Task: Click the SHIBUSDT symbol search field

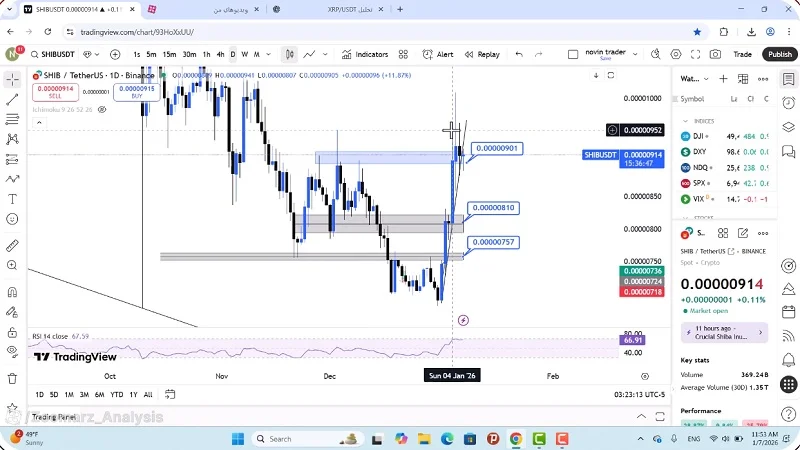Action: coord(54,54)
